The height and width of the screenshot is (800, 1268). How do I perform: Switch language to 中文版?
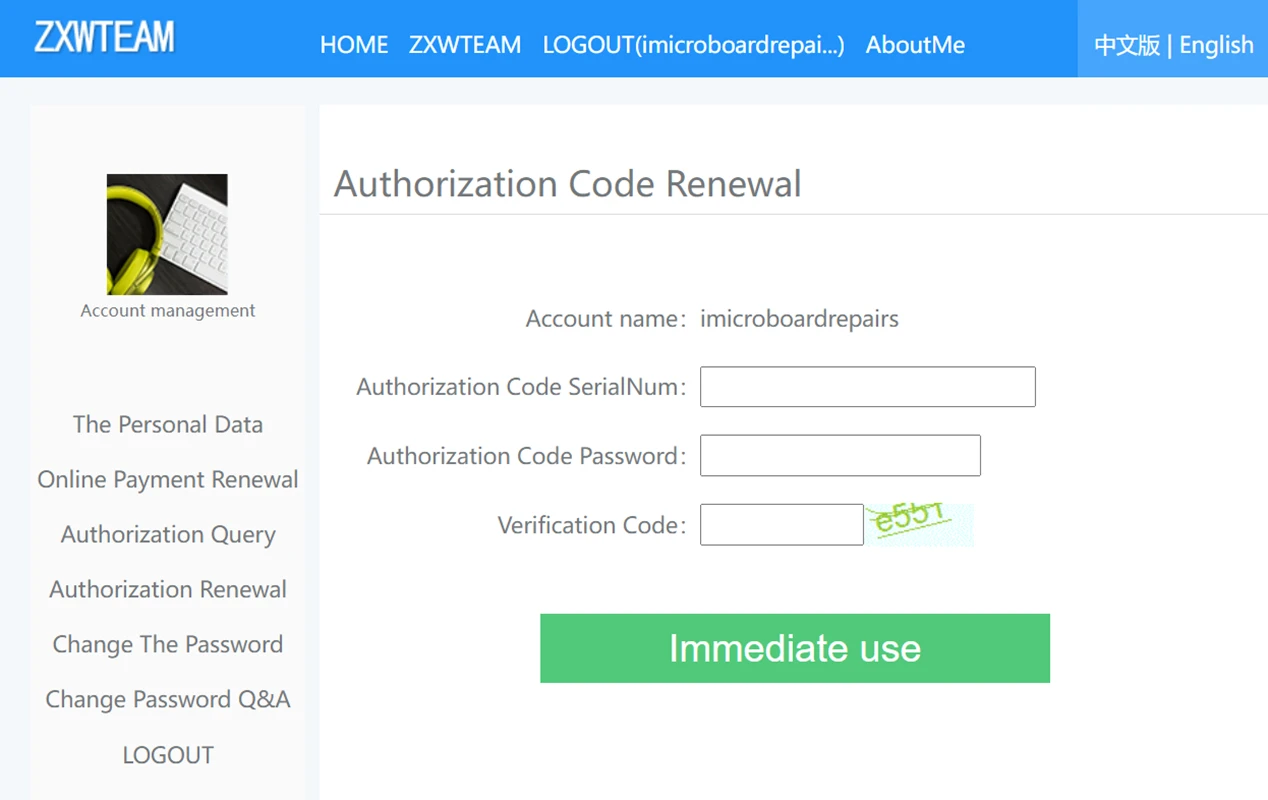[1126, 45]
